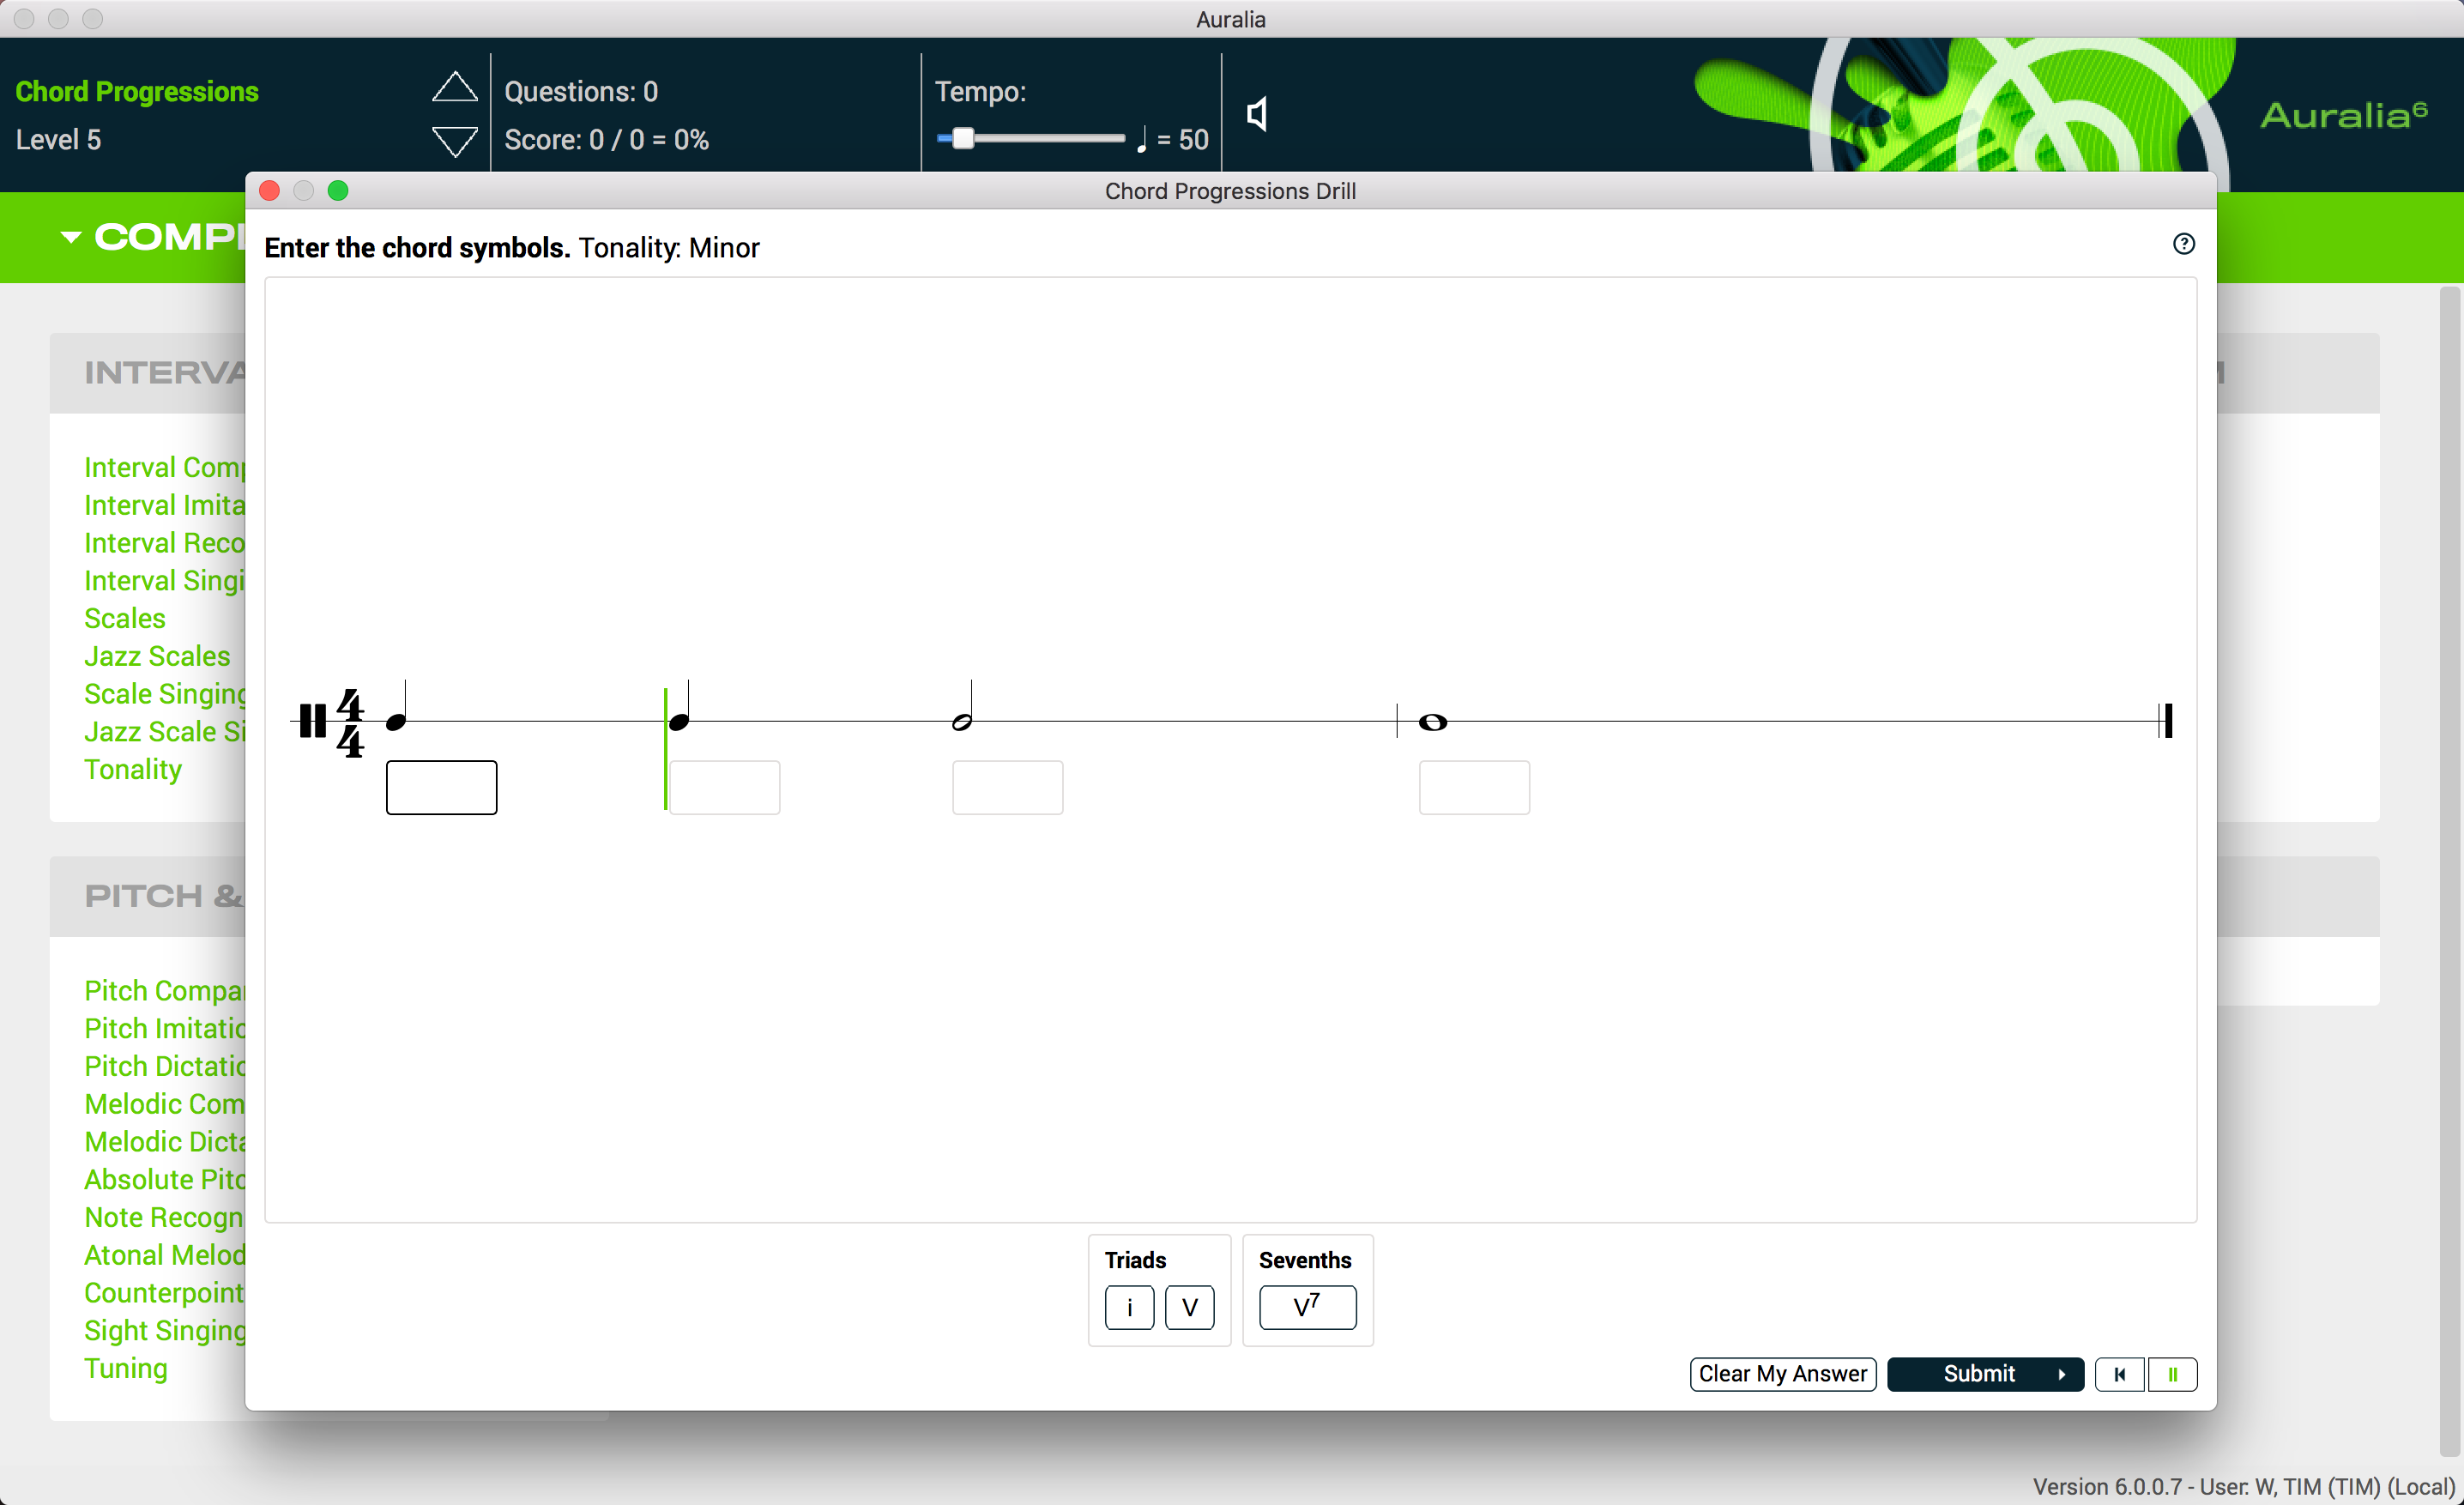This screenshot has width=2464, height=1505.
Task: Open the Scales exercise
Action: click(124, 618)
